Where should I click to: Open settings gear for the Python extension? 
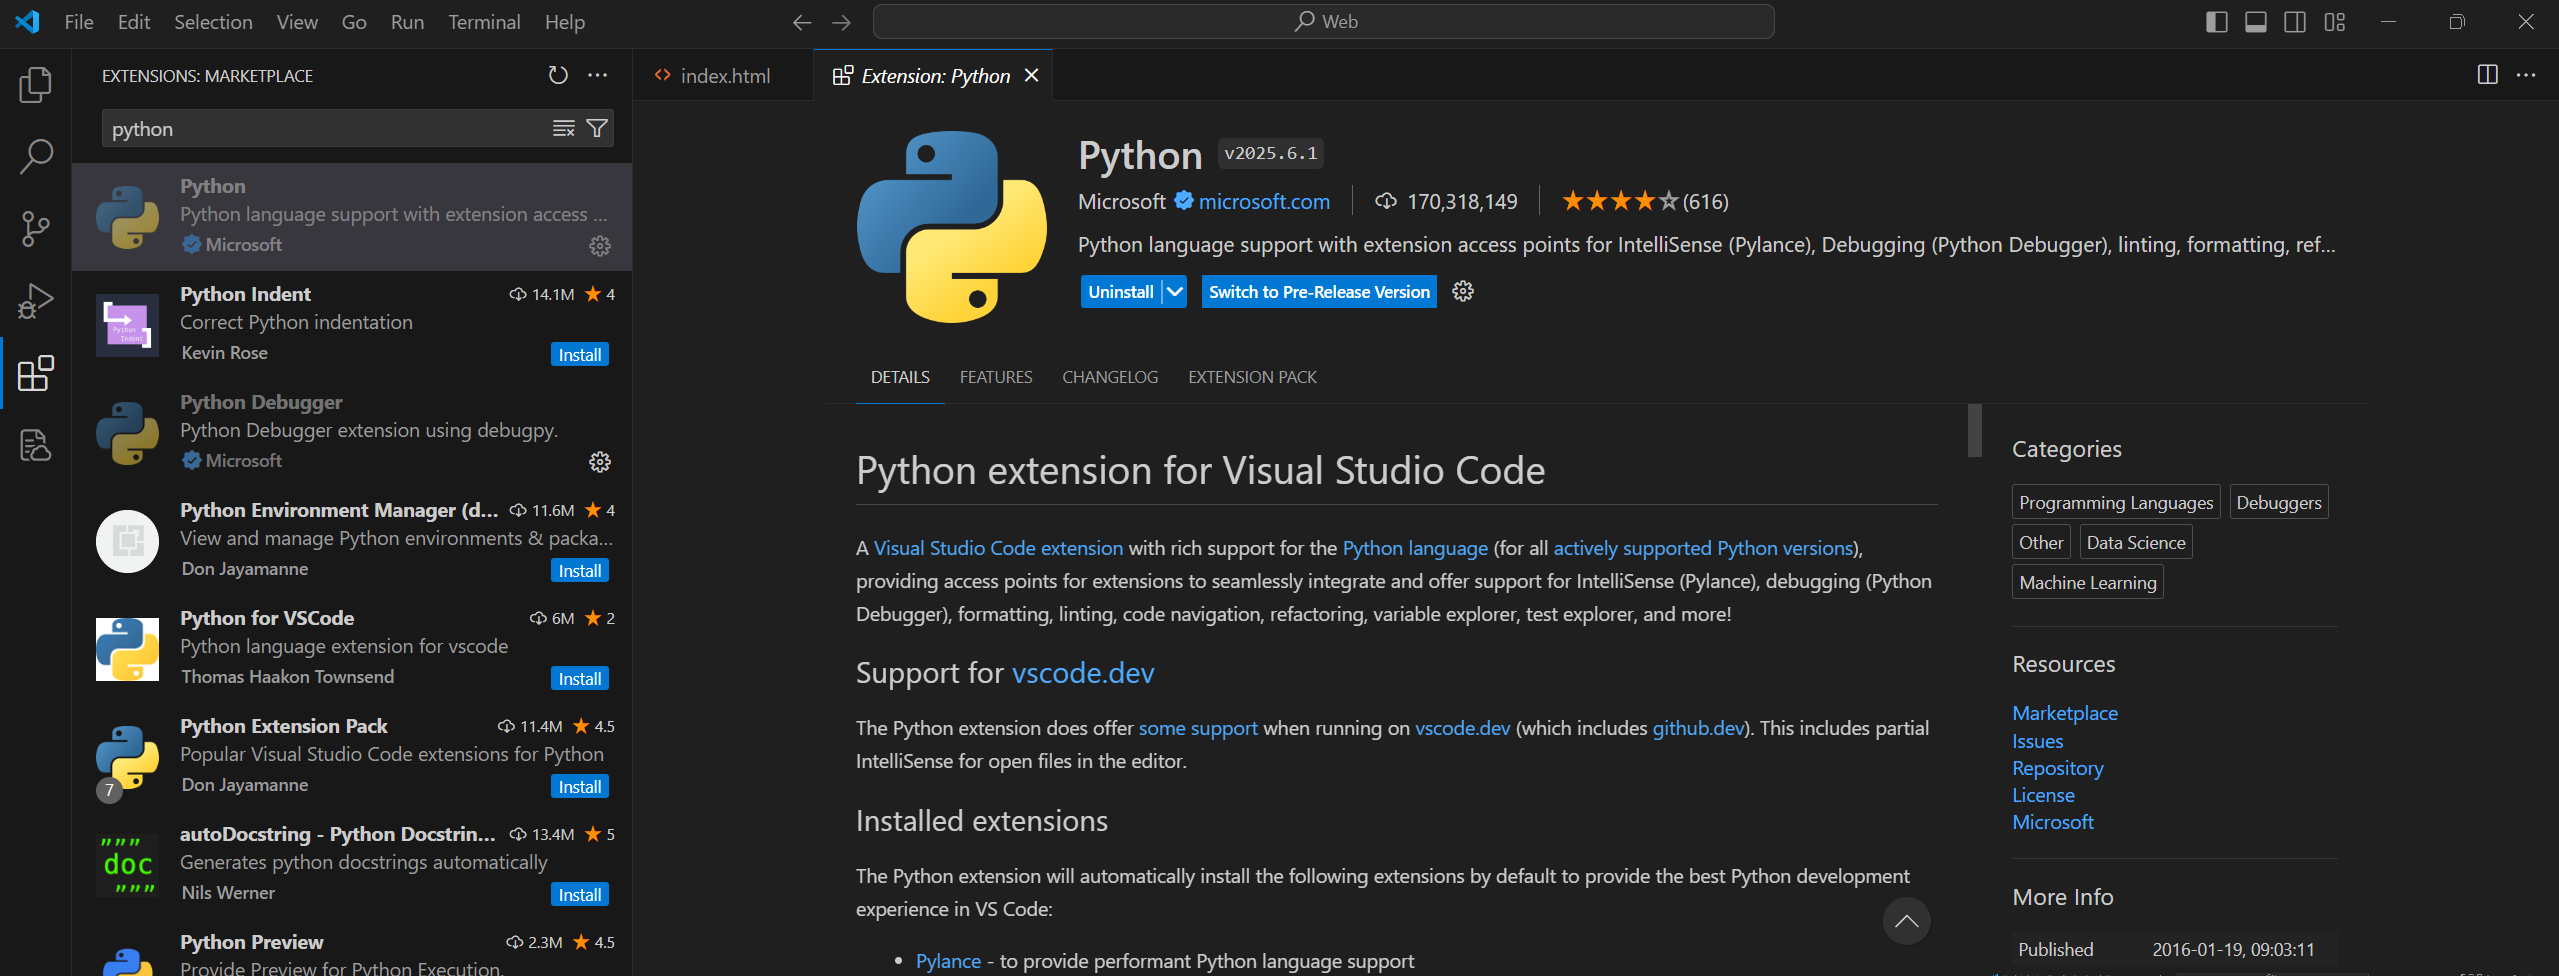[x=599, y=245]
